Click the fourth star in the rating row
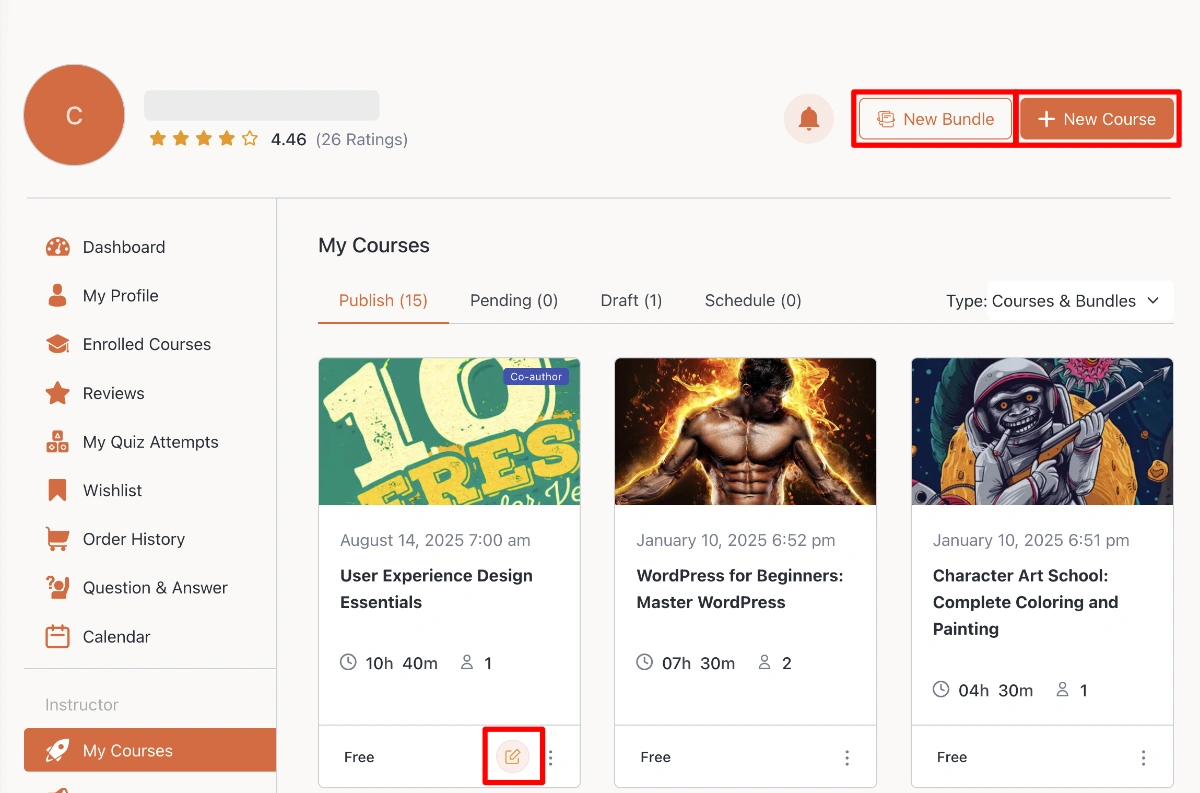This screenshot has width=1200, height=793. [228, 139]
